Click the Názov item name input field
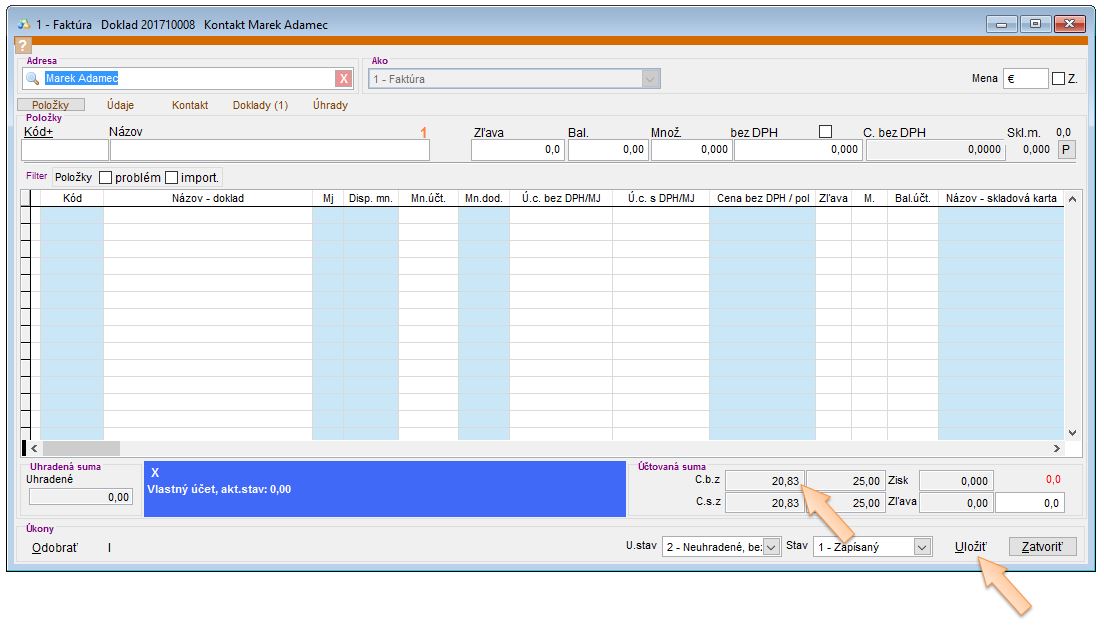This screenshot has width=1104, height=631. (269, 150)
